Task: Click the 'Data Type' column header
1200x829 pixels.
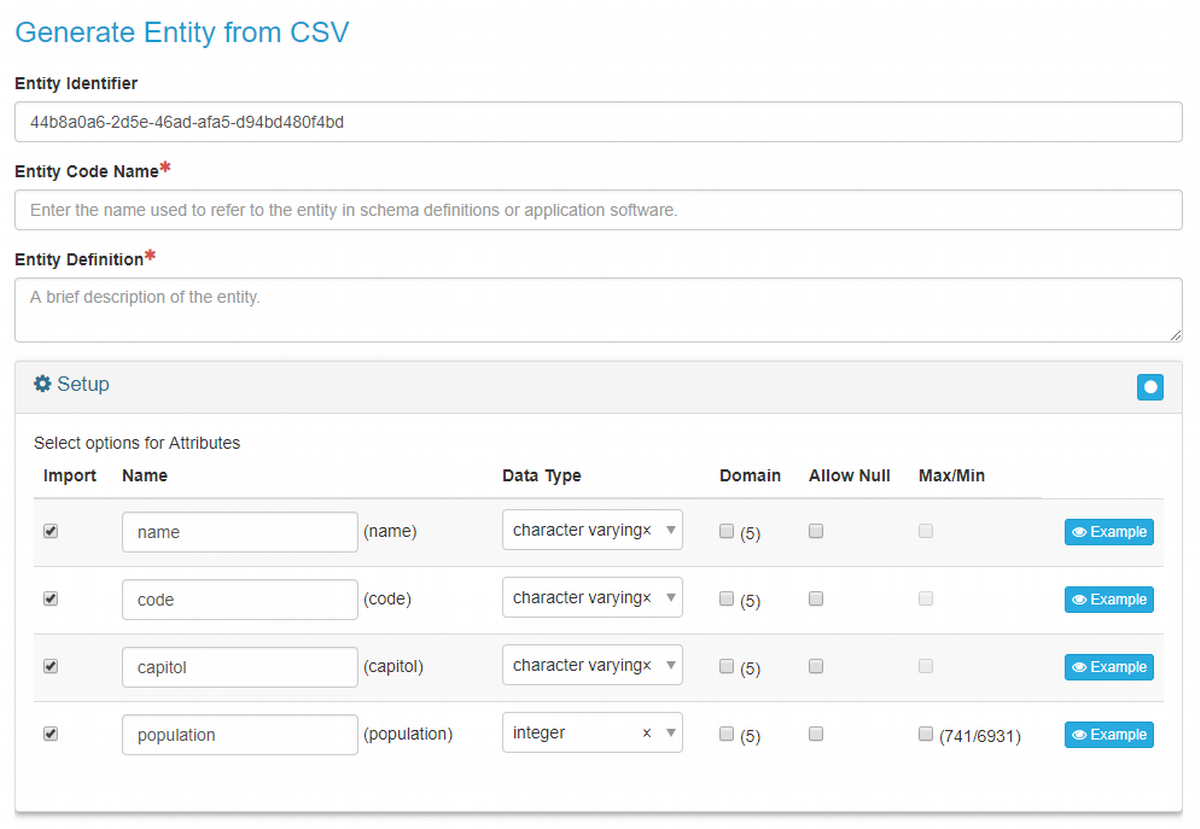Action: point(541,476)
